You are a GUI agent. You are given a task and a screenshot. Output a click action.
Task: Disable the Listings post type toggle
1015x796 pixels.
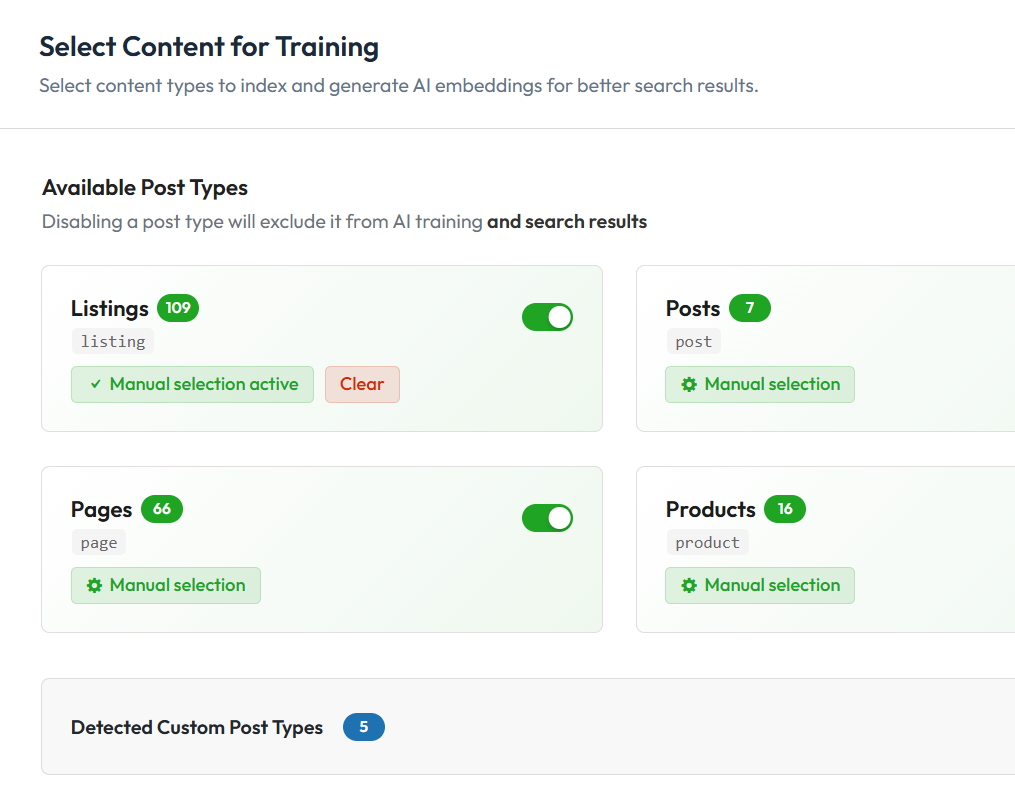pyautogui.click(x=547, y=317)
